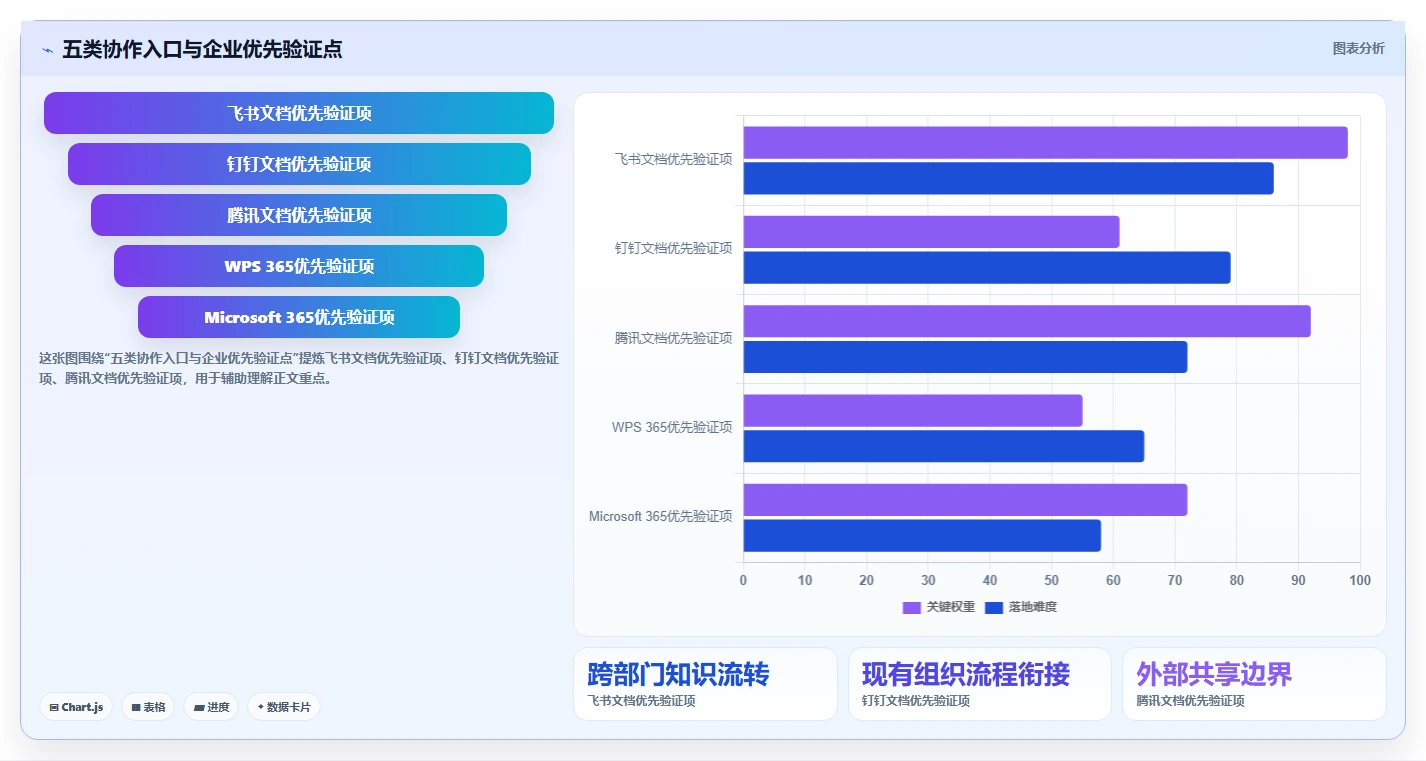
Task: Click the Chart.js tag chip
Action: click(77, 707)
